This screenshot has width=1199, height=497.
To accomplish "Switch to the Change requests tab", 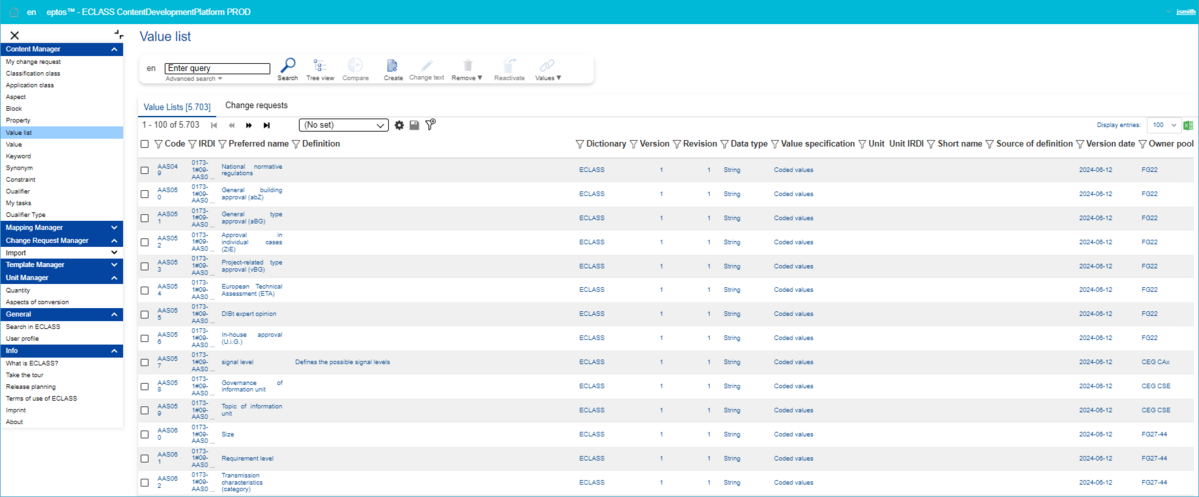I will tap(256, 106).
